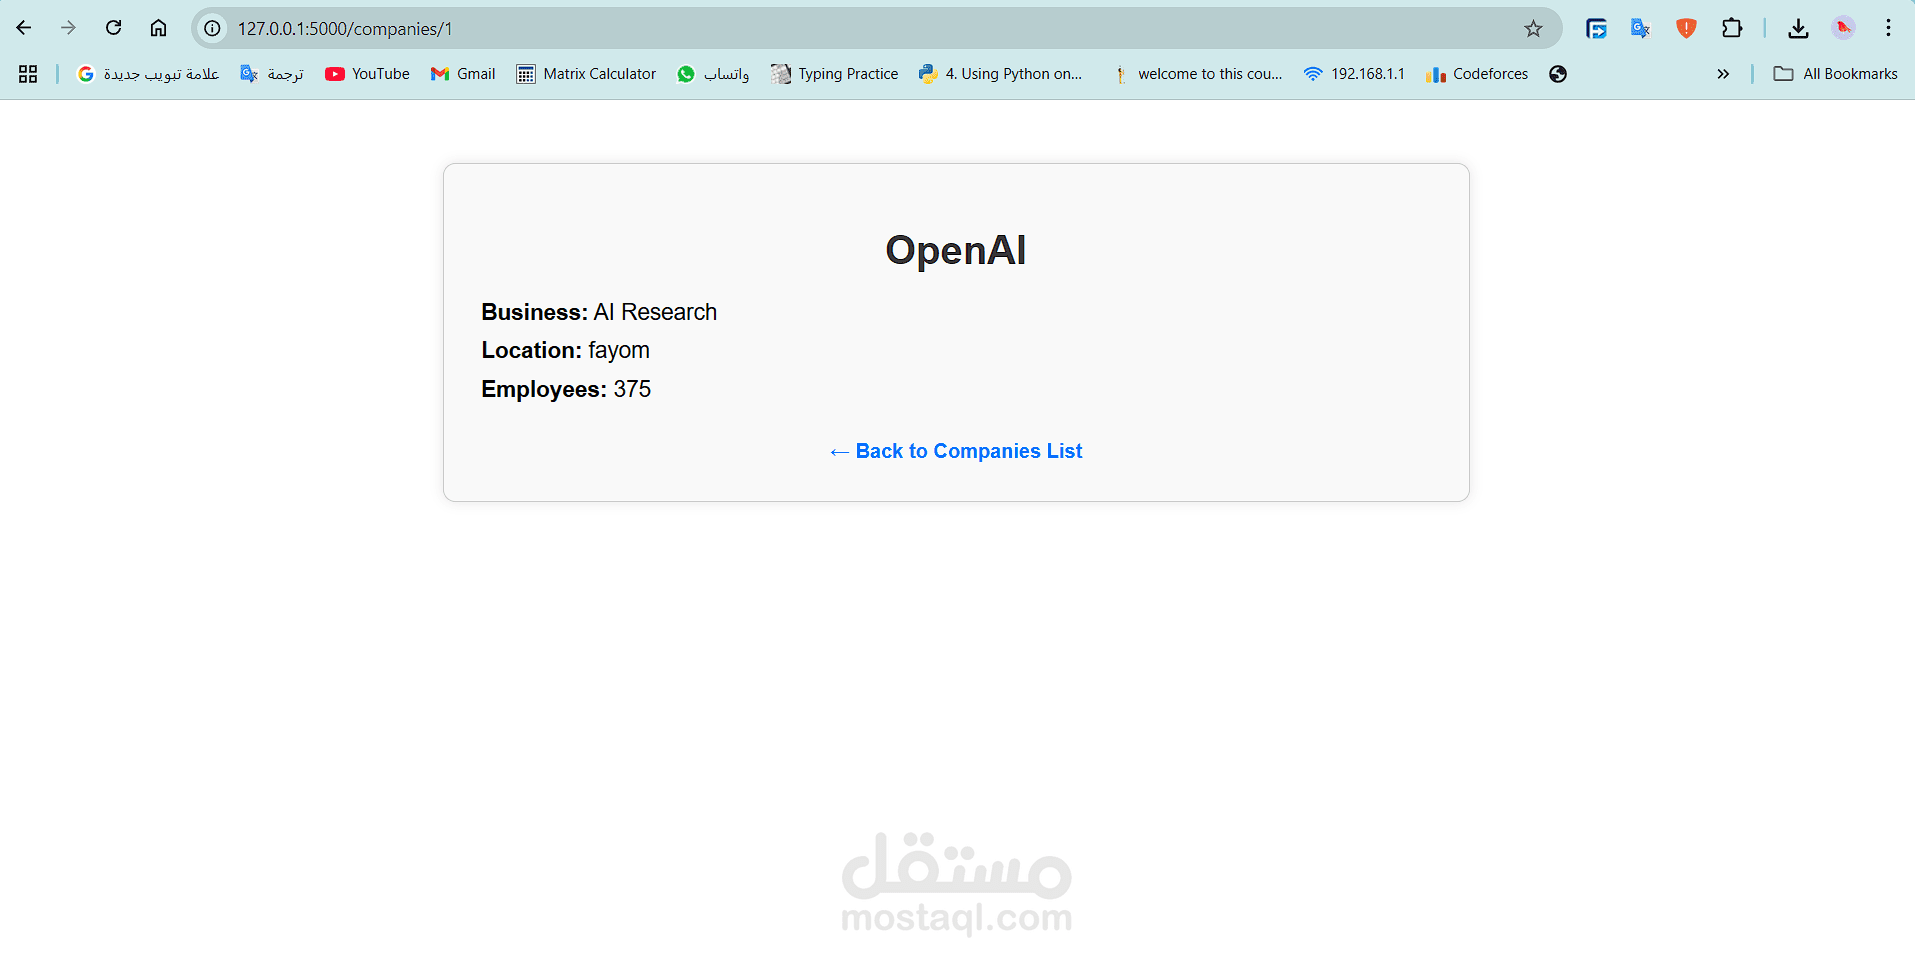Image resolution: width=1915 pixels, height=957 pixels.
Task: View site information icon in address bar
Action: click(213, 29)
